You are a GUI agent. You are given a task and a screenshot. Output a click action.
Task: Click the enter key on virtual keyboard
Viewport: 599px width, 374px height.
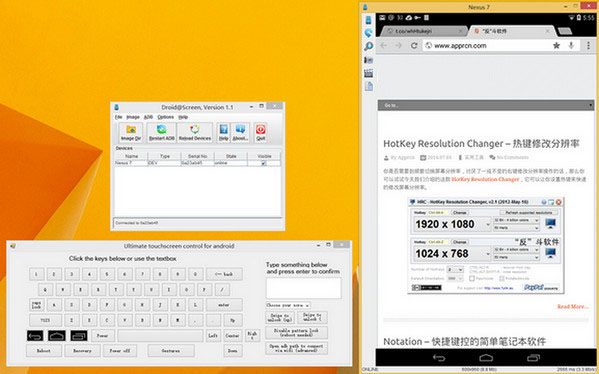[224, 305]
